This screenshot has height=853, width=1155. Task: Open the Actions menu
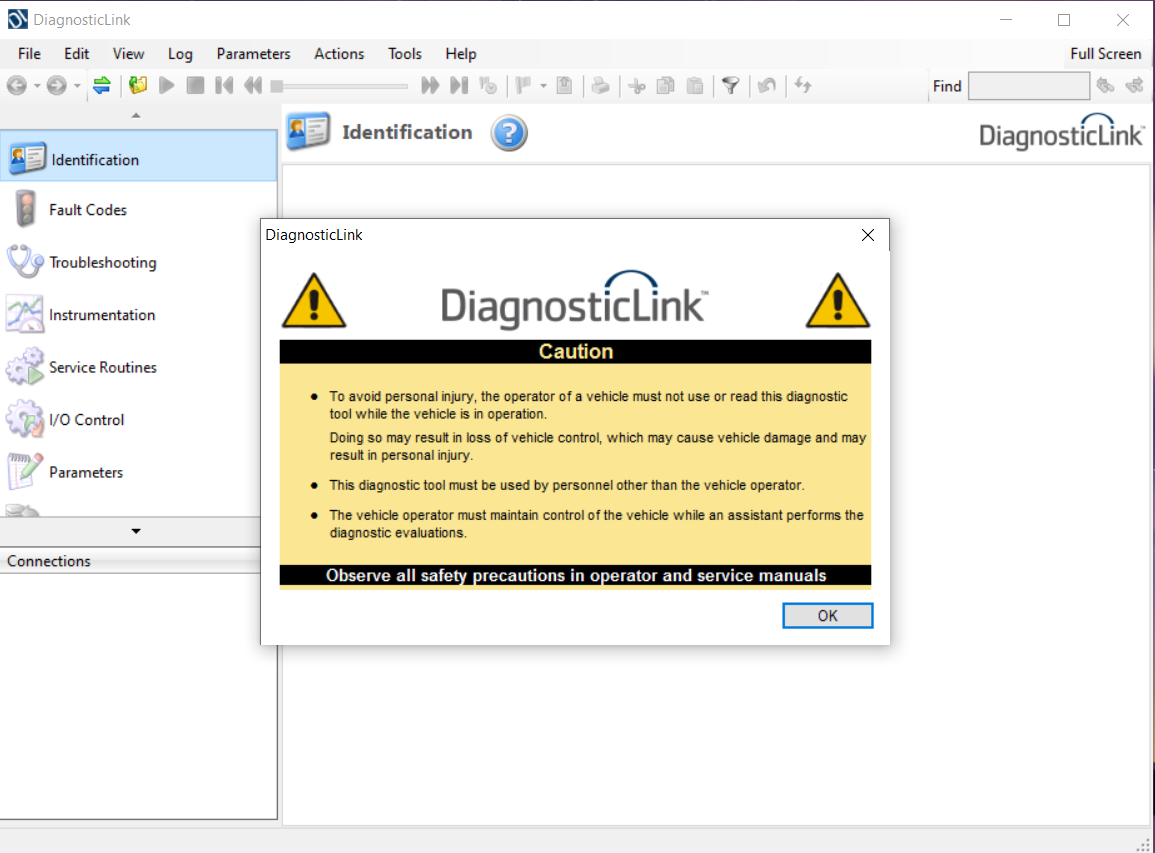click(x=339, y=54)
